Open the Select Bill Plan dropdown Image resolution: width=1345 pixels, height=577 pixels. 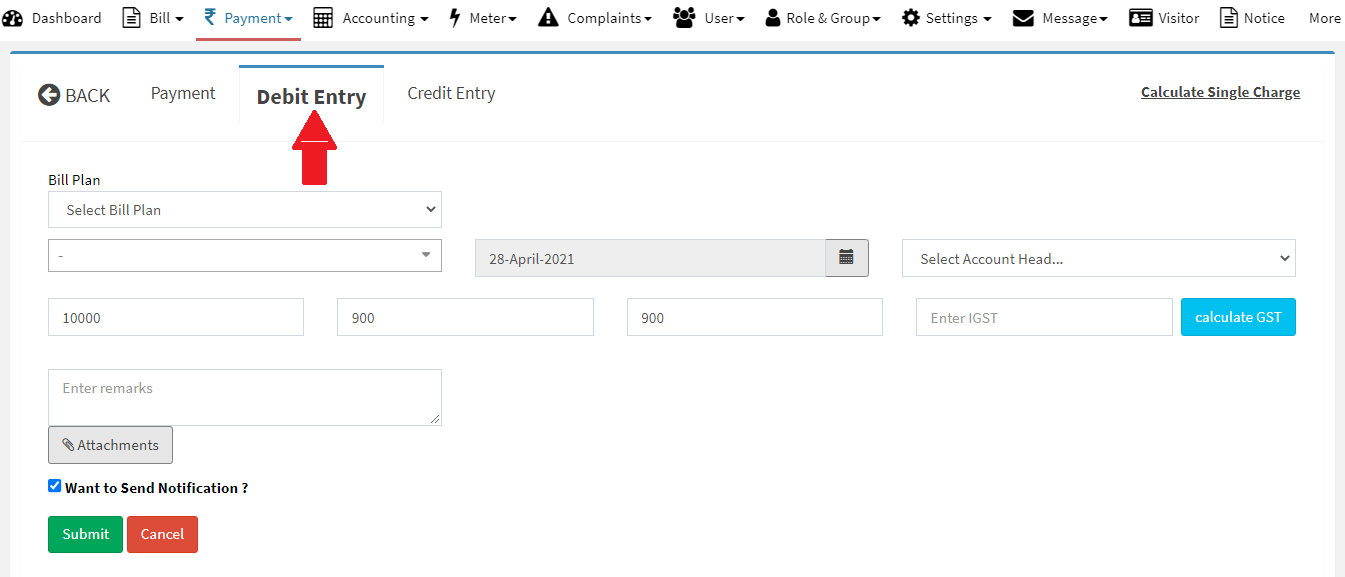(245, 210)
